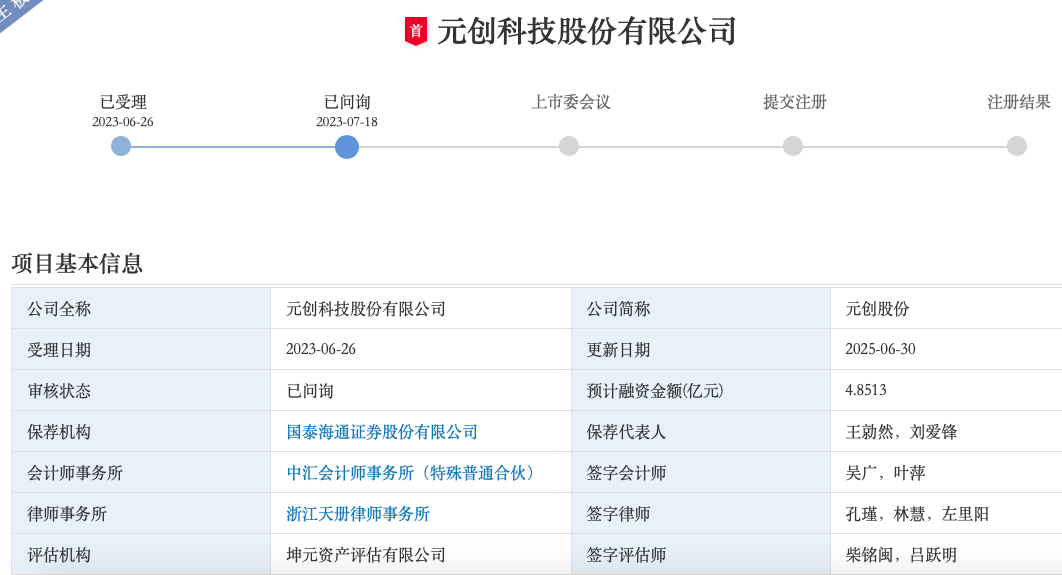
Task: Click the date 2023-06-26 under 已受理
Action: pyautogui.click(x=123, y=122)
